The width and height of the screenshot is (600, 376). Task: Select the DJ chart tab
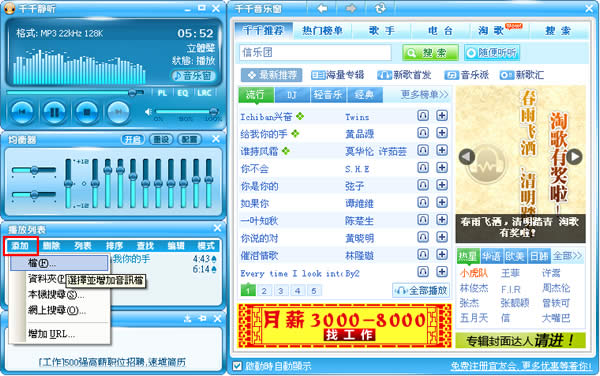292,95
